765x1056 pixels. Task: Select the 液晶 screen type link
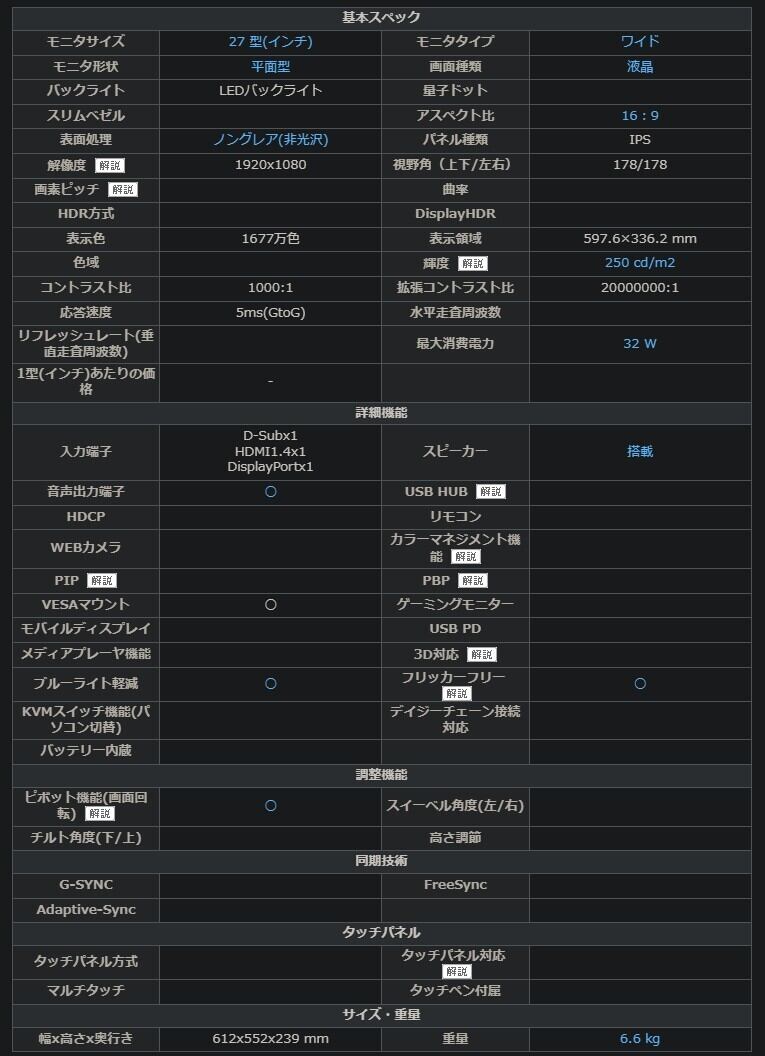click(x=640, y=67)
